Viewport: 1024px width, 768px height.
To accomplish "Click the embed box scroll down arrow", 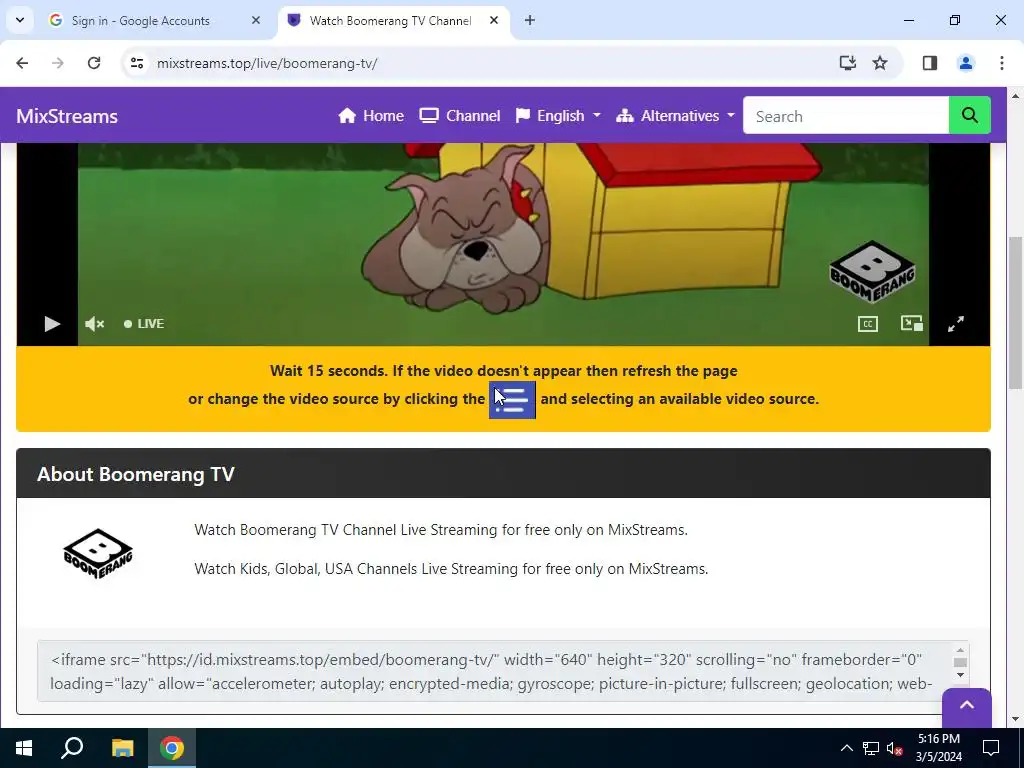I will (x=959, y=675).
